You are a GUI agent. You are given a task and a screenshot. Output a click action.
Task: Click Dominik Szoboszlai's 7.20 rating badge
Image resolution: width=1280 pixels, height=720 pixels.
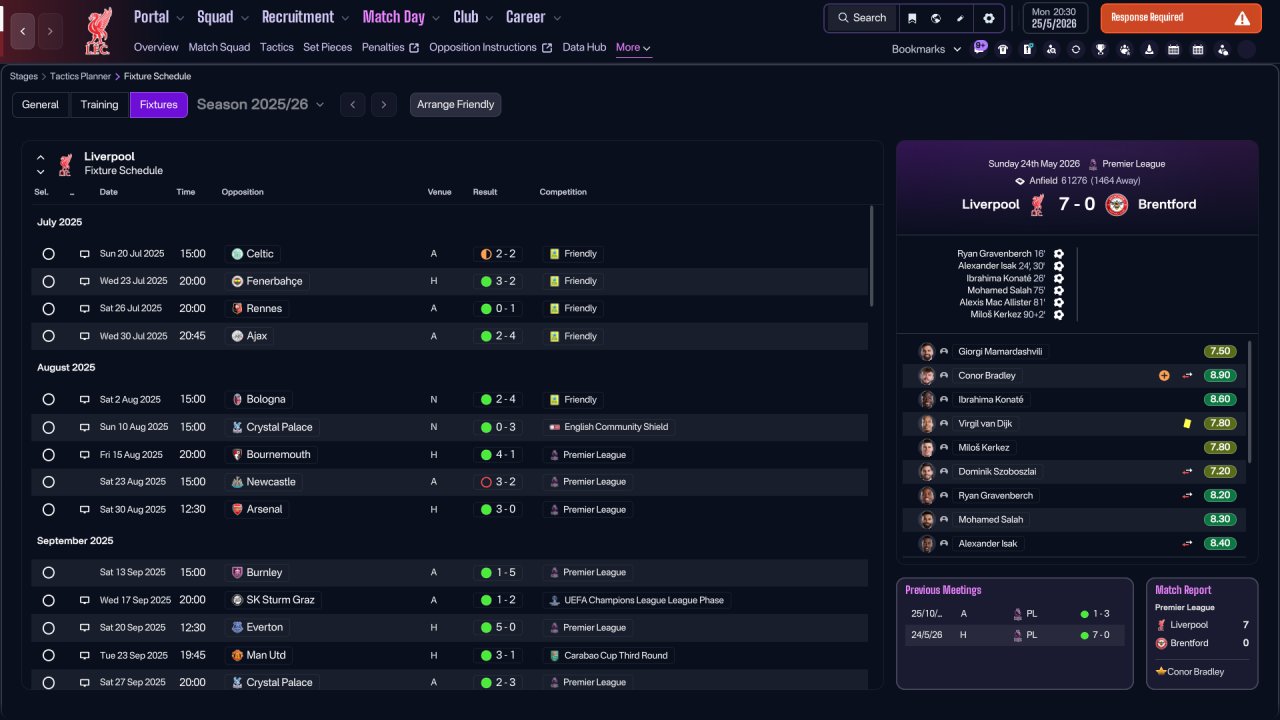tap(1220, 472)
